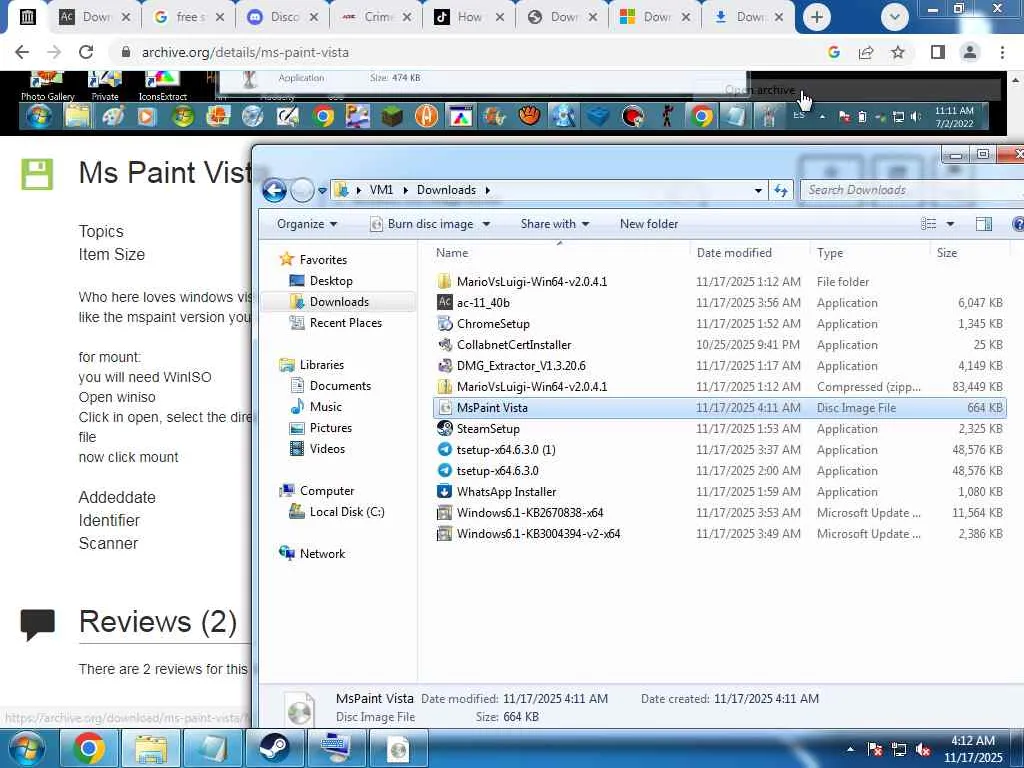Viewport: 1024px width, 768px height.
Task: Select the ac-11_40b application icon
Action: pos(444,302)
